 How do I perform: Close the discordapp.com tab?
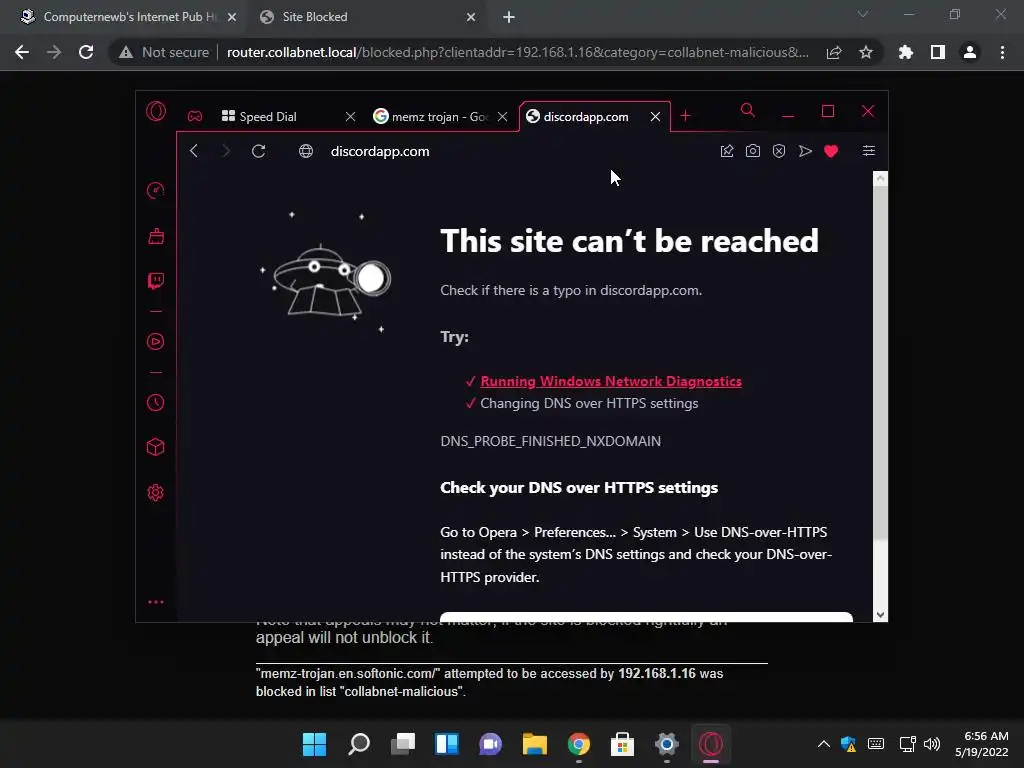coord(655,116)
